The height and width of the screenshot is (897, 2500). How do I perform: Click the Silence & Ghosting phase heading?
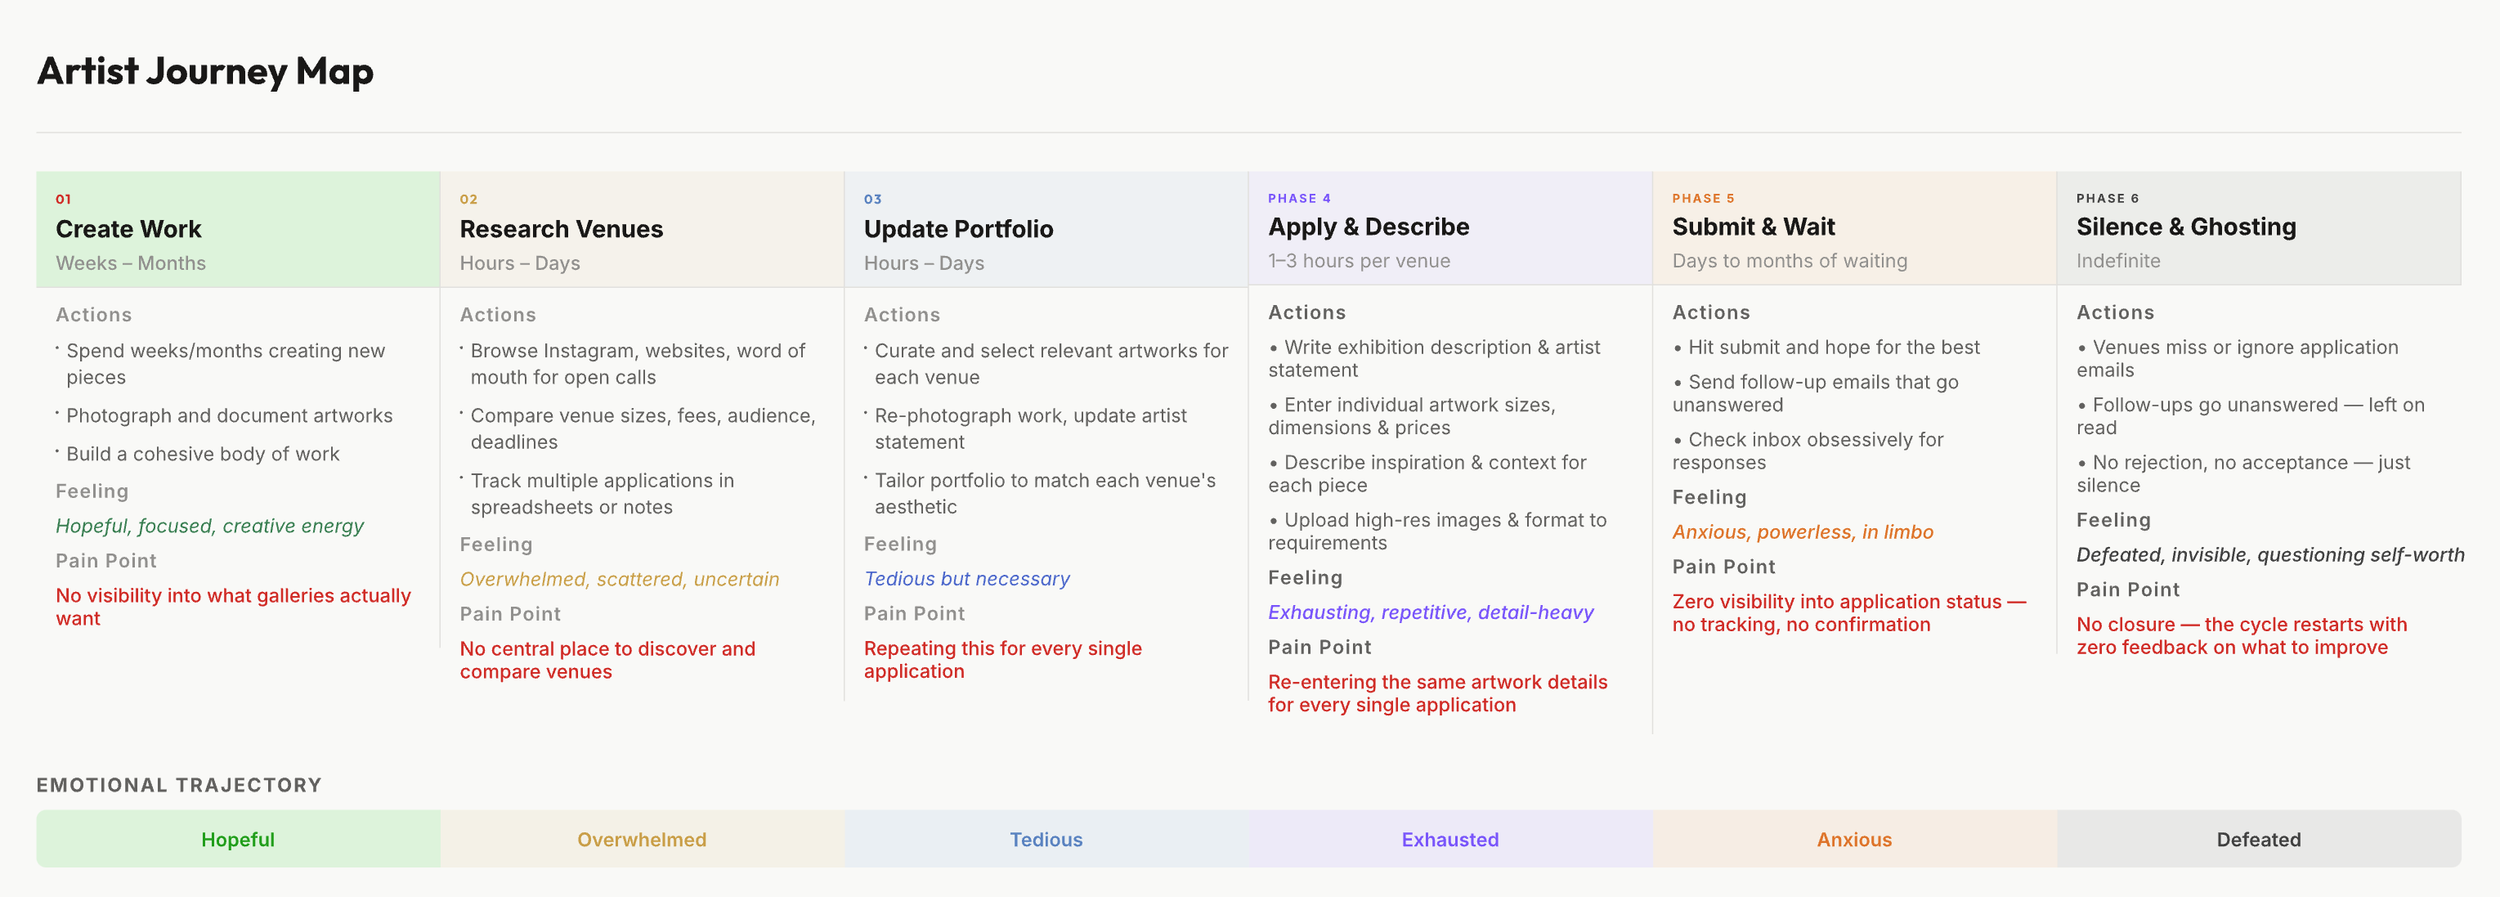coord(2185,227)
